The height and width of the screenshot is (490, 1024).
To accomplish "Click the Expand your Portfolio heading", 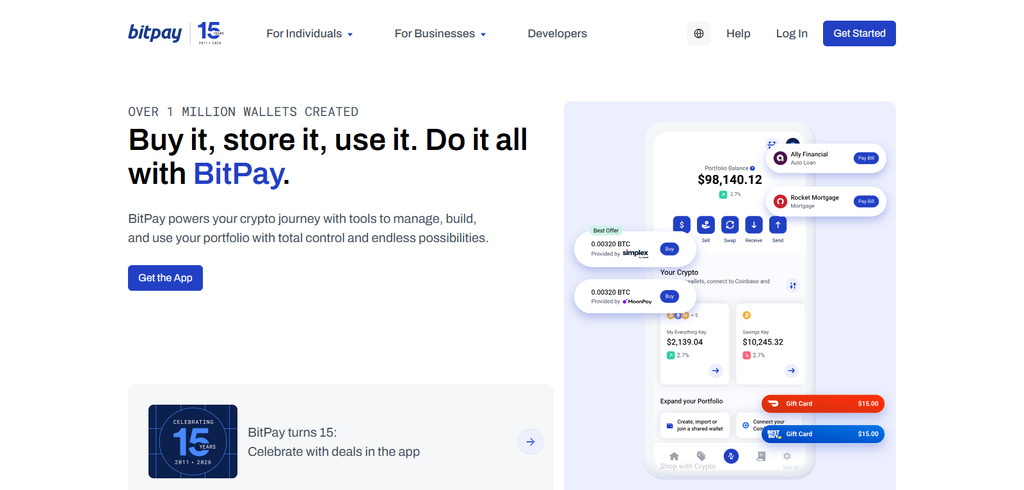I will (x=692, y=401).
